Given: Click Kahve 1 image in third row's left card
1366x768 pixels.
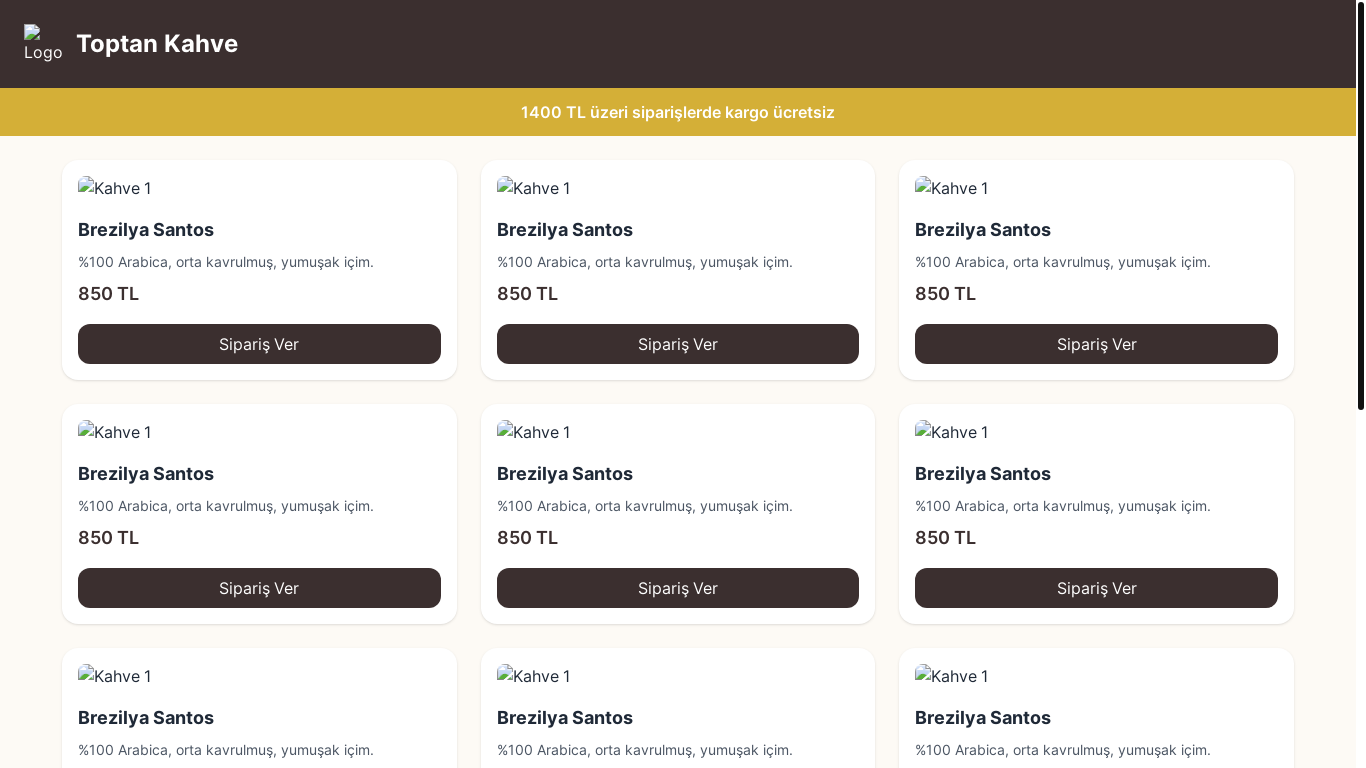Looking at the screenshot, I should point(115,676).
